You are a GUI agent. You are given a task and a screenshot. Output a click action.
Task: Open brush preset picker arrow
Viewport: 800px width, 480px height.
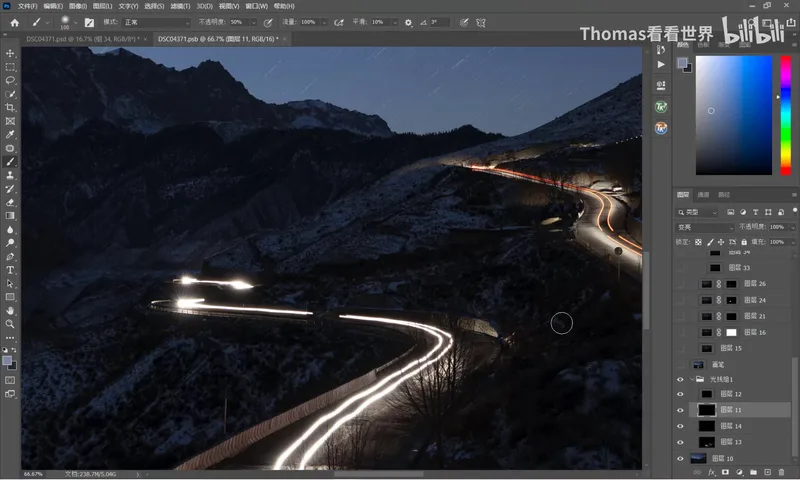(76, 22)
